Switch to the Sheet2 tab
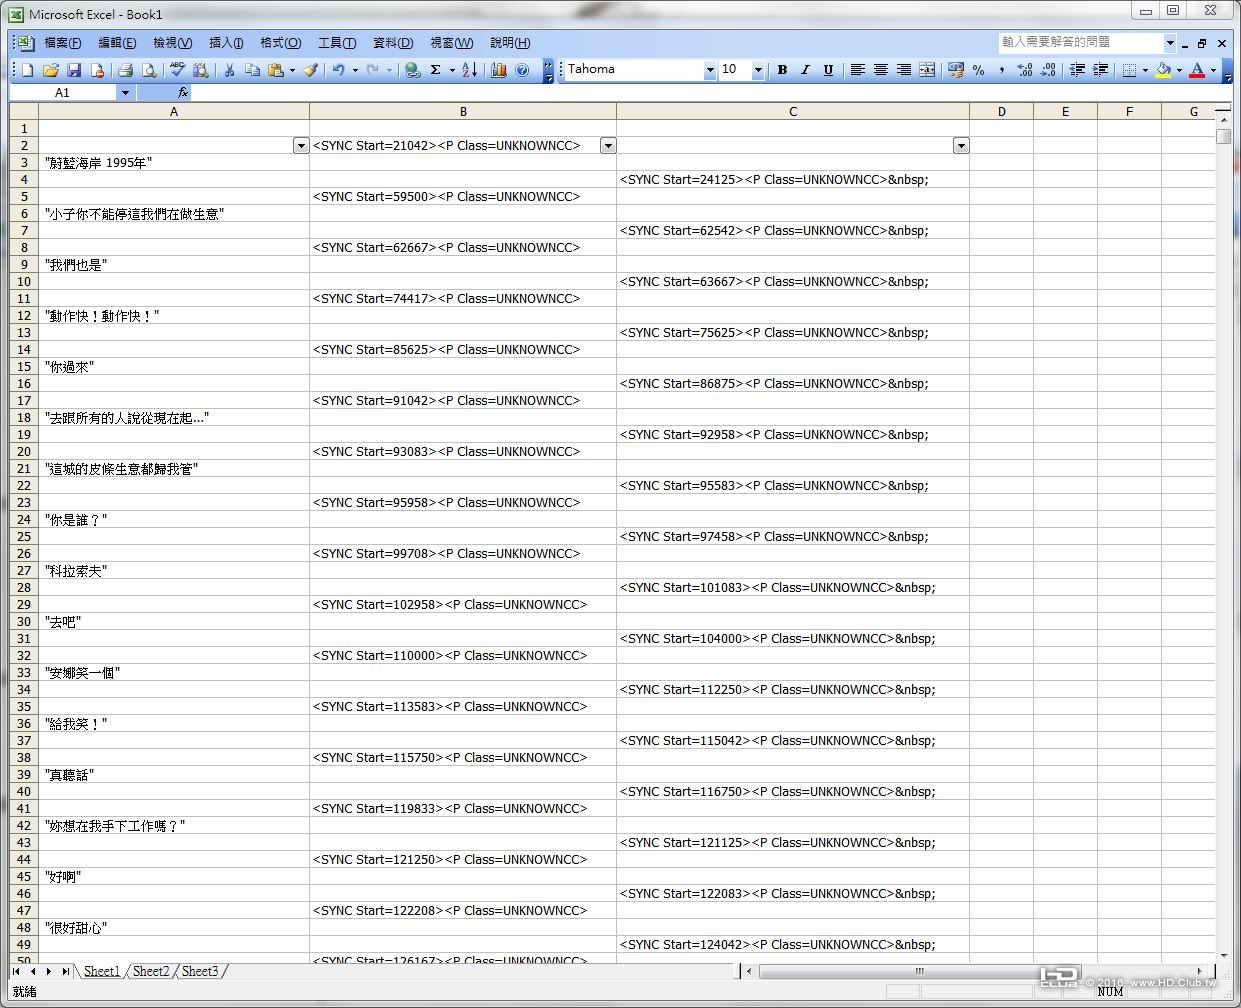Image resolution: width=1241 pixels, height=1008 pixels. pos(151,971)
